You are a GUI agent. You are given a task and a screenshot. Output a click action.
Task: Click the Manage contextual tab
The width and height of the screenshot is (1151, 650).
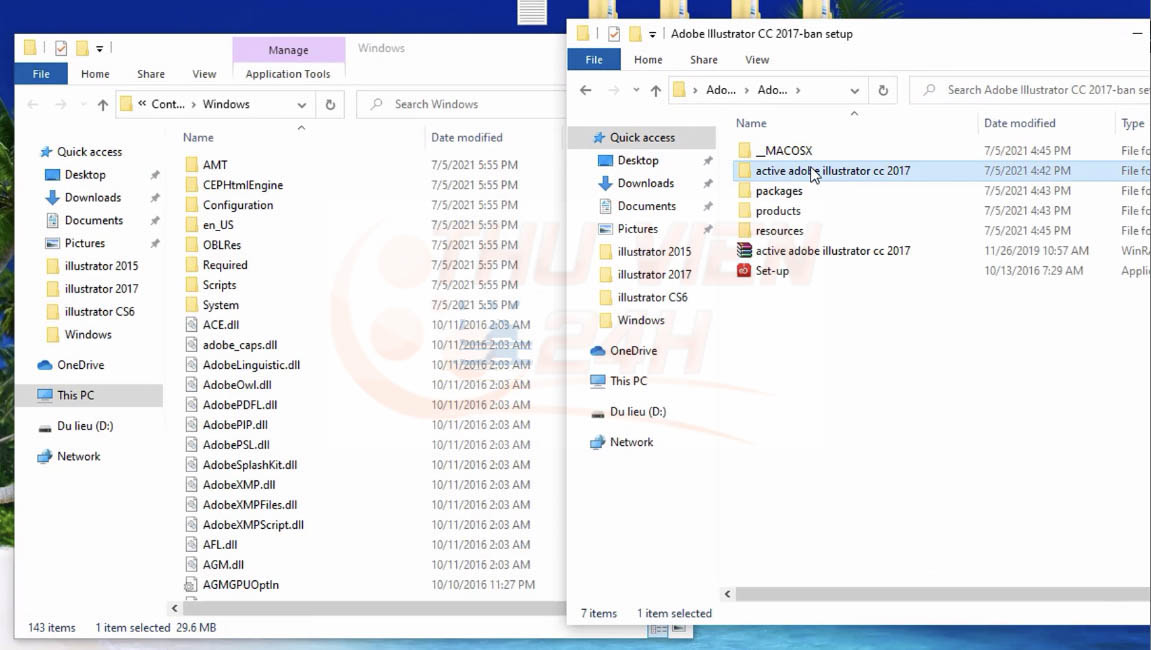[x=288, y=50]
